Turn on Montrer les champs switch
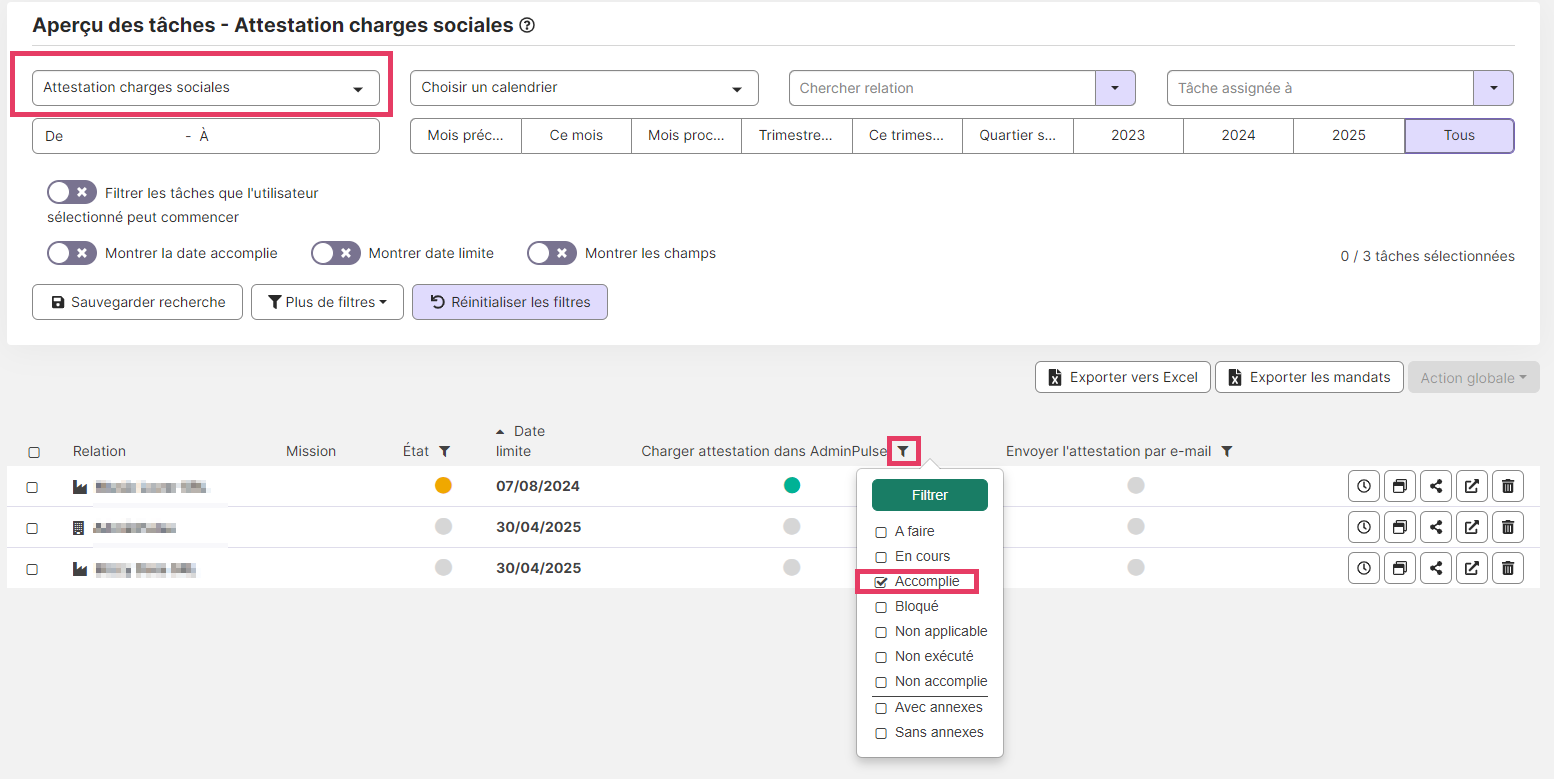1554x779 pixels. [552, 253]
